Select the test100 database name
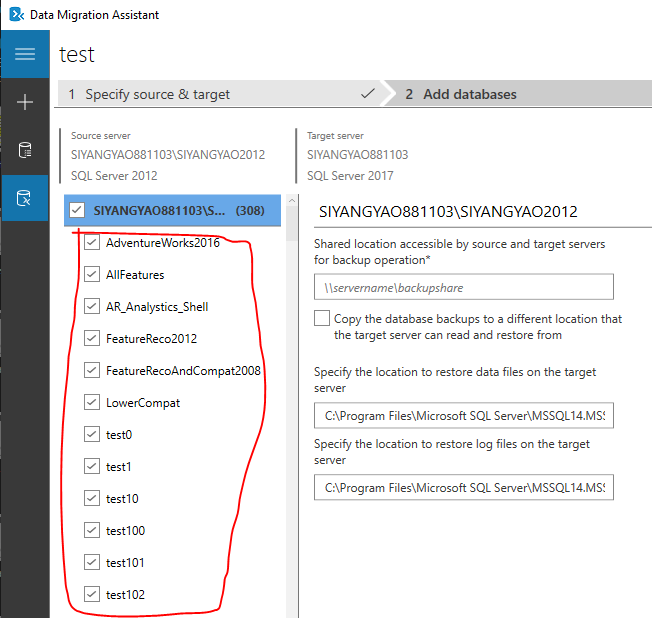This screenshot has height=618, width=652. coord(125,531)
